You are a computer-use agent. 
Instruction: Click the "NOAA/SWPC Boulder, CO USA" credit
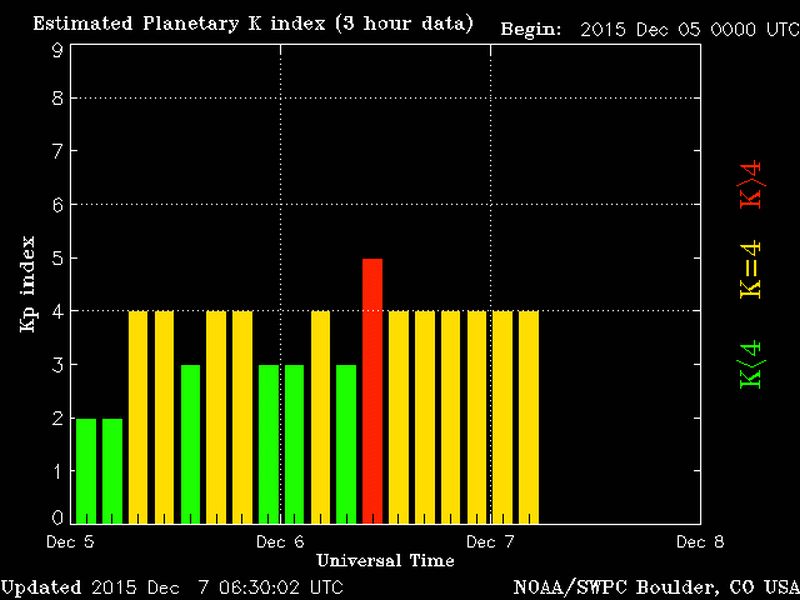[657, 587]
